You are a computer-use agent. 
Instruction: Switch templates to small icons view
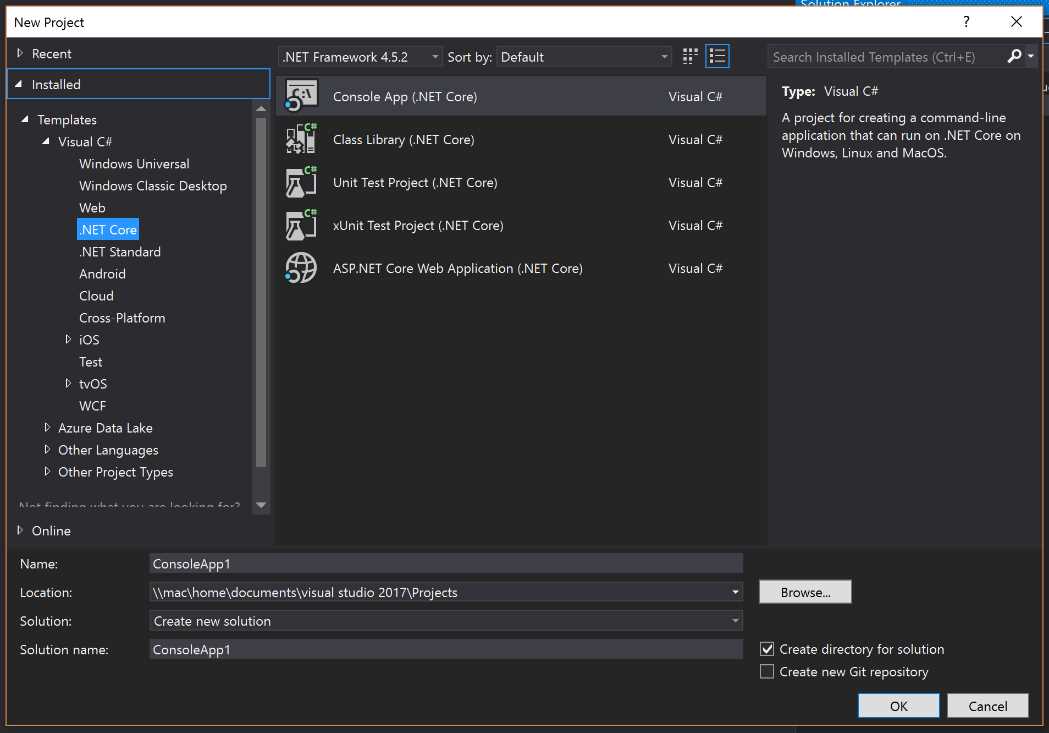click(689, 56)
